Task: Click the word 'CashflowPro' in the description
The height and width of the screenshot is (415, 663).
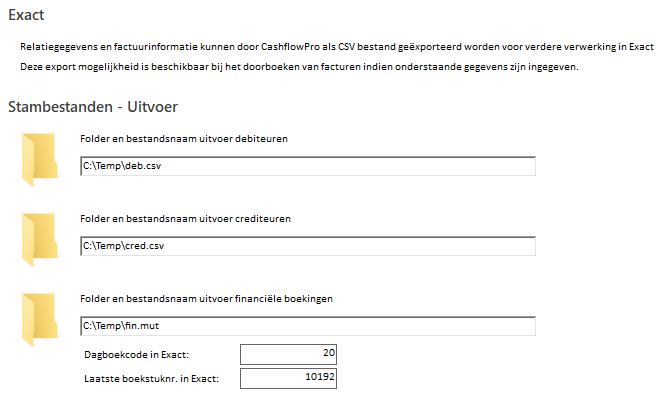Action: 290,47
